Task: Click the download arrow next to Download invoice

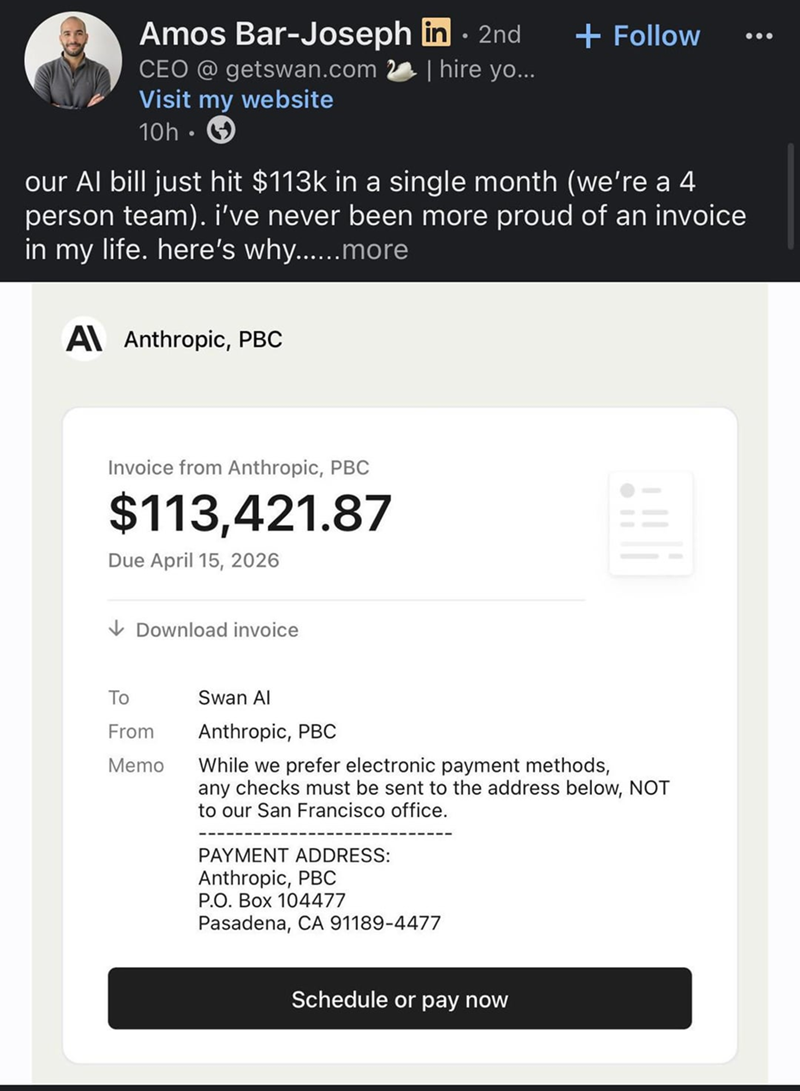Action: 118,630
